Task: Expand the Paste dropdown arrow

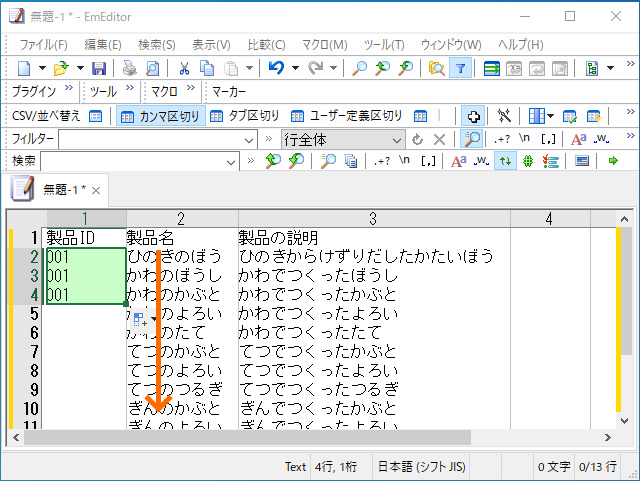Action: (249, 68)
